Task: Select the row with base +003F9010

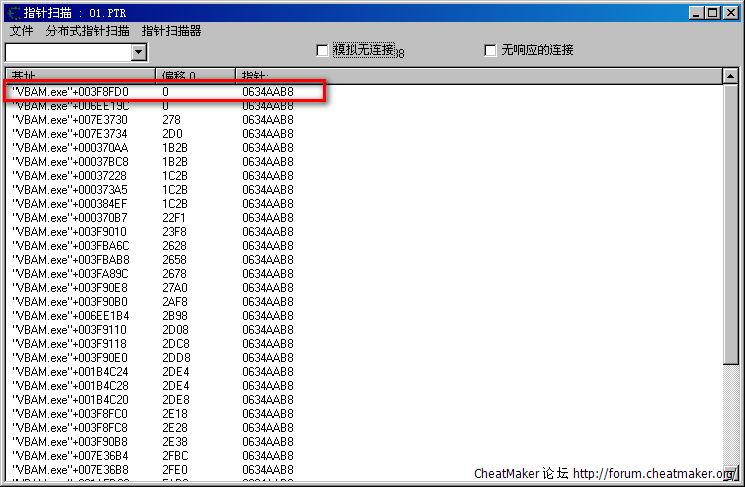Action: pos(70,231)
